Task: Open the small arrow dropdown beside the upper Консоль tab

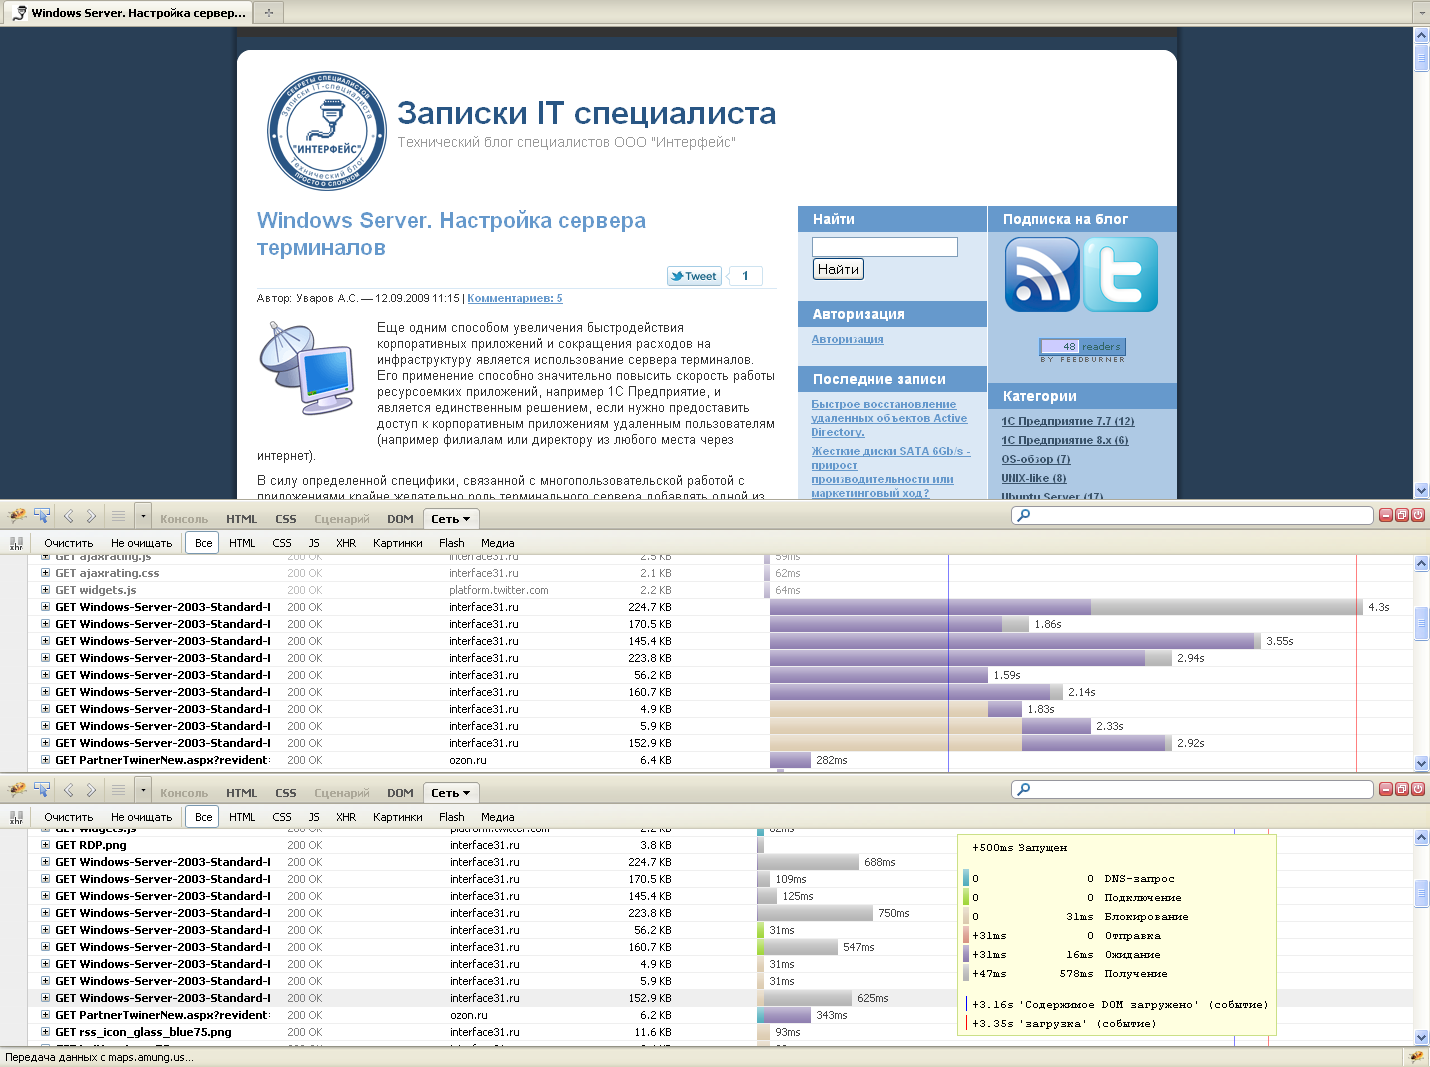Action: click(x=143, y=516)
